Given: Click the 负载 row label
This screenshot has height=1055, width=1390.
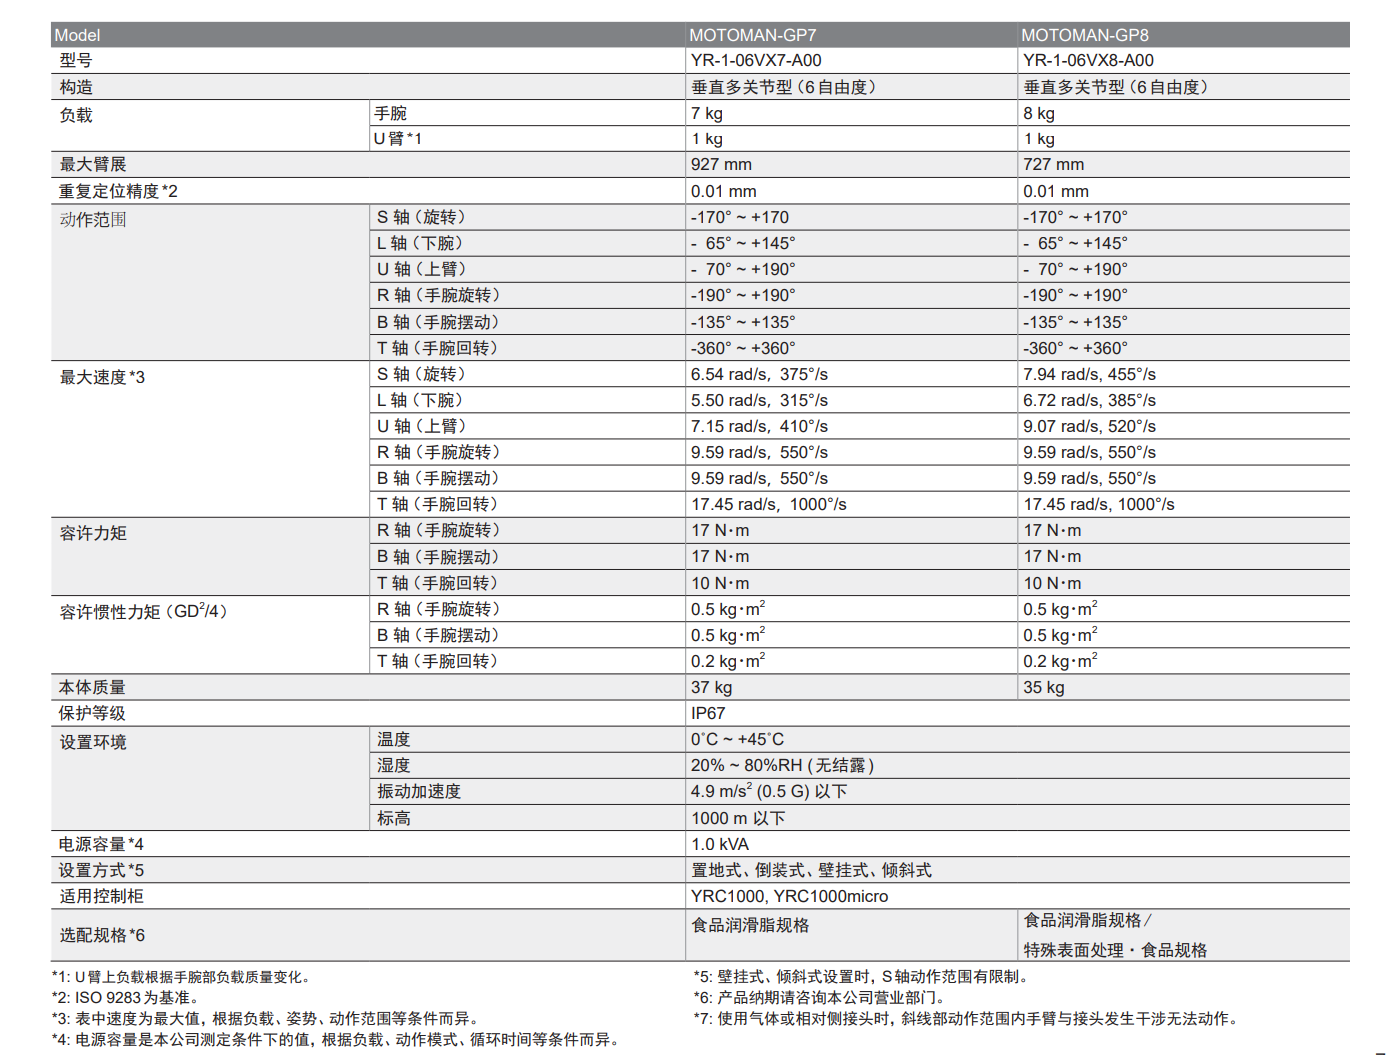Looking at the screenshot, I should [76, 115].
